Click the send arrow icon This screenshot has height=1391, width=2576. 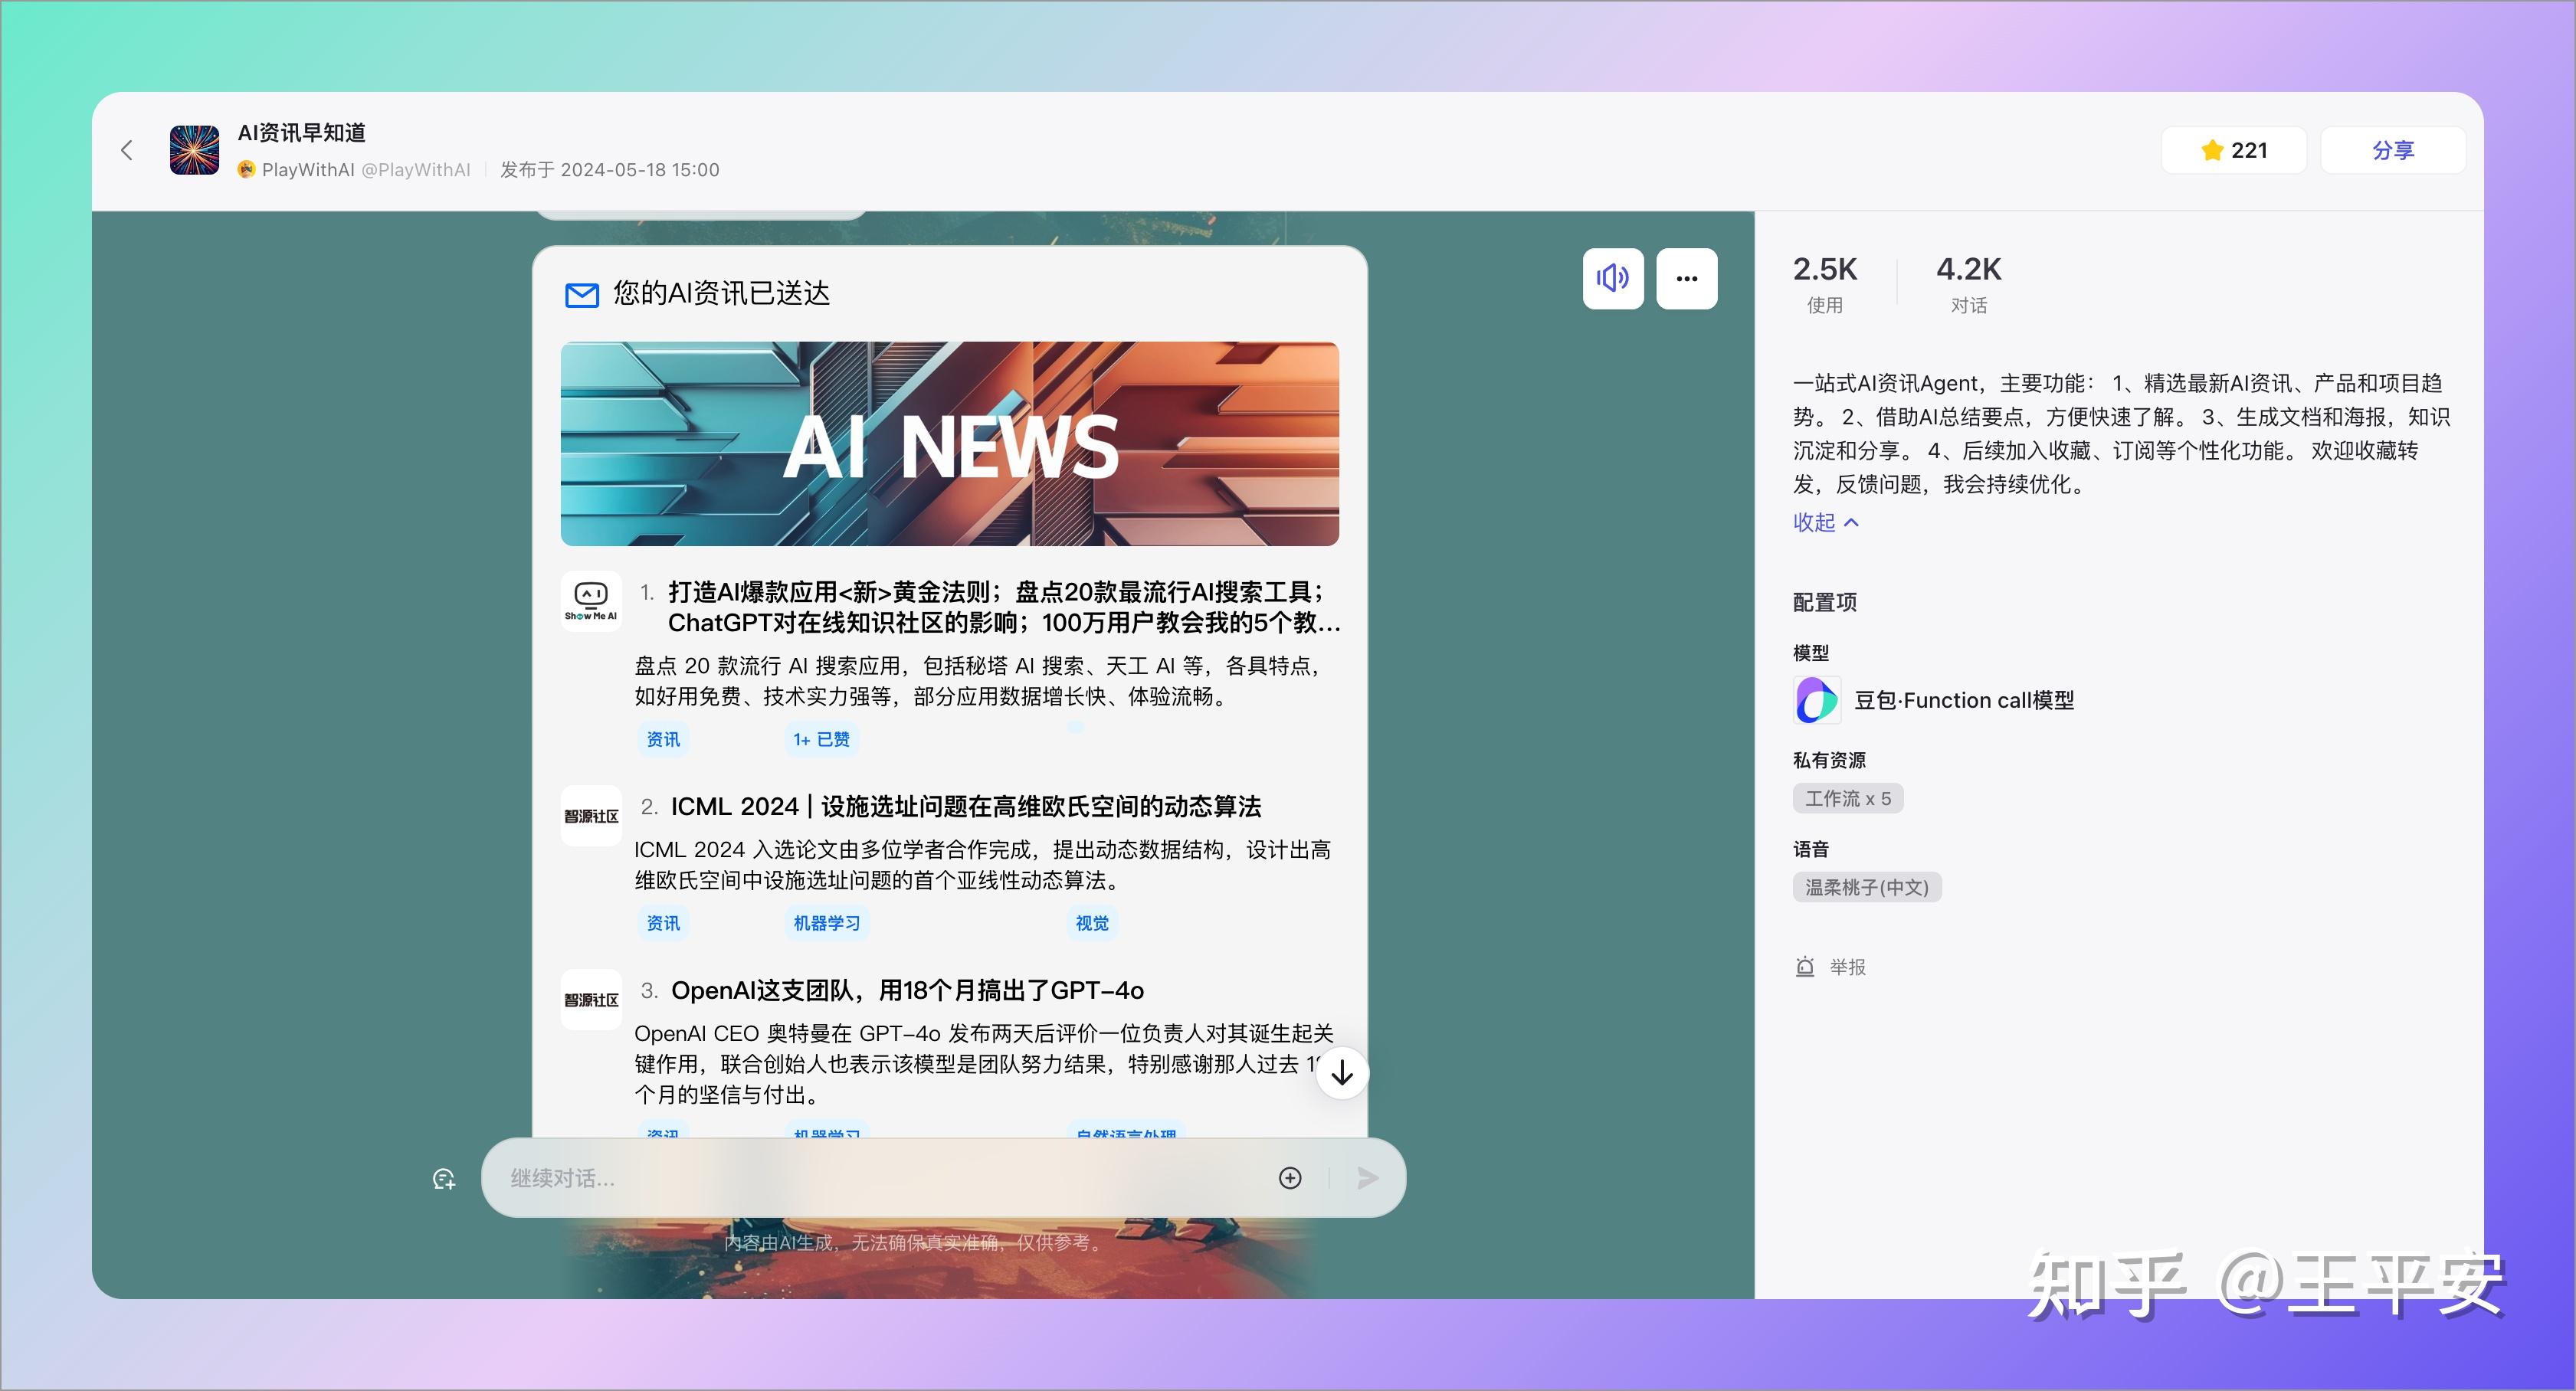click(1368, 1178)
